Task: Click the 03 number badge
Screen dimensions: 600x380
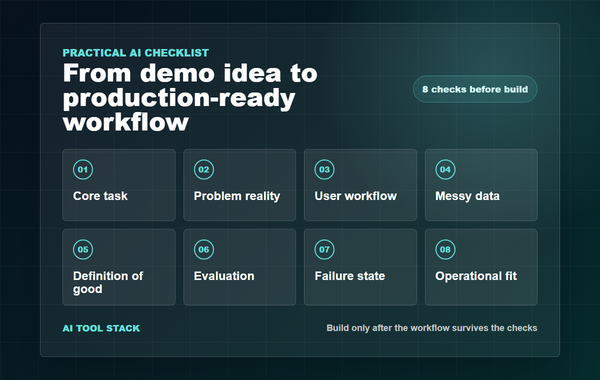Action: 324,170
